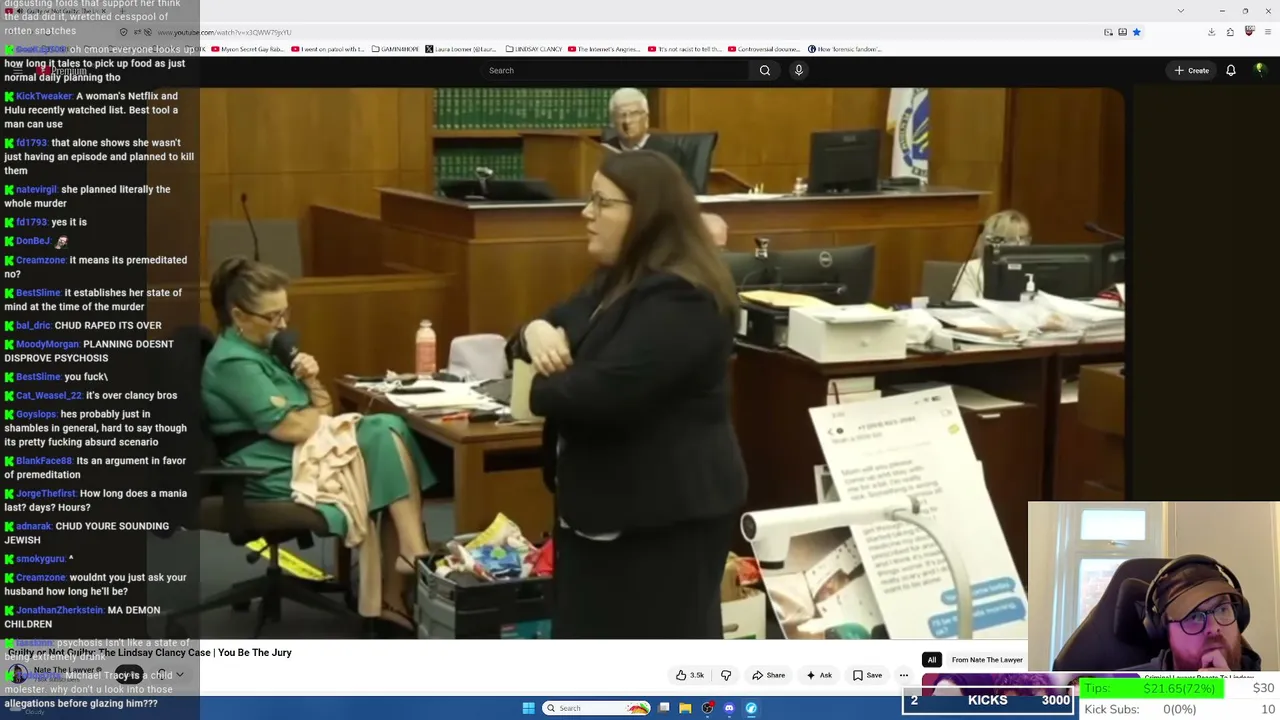The image size is (1280, 720).
Task: Share the Lindsay Clancy video
Action: [768, 675]
